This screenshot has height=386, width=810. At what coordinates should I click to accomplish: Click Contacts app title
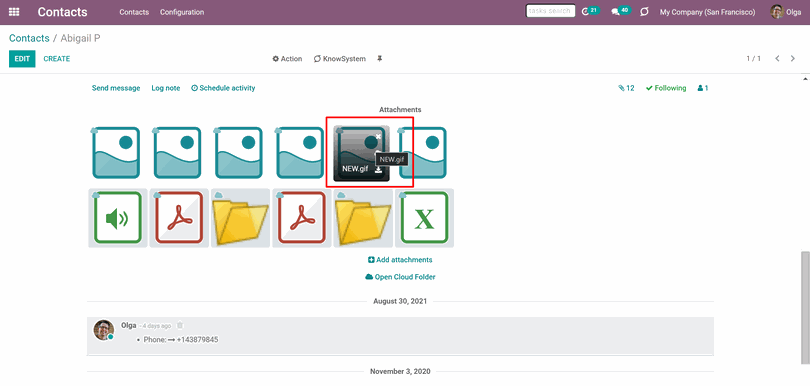(63, 12)
